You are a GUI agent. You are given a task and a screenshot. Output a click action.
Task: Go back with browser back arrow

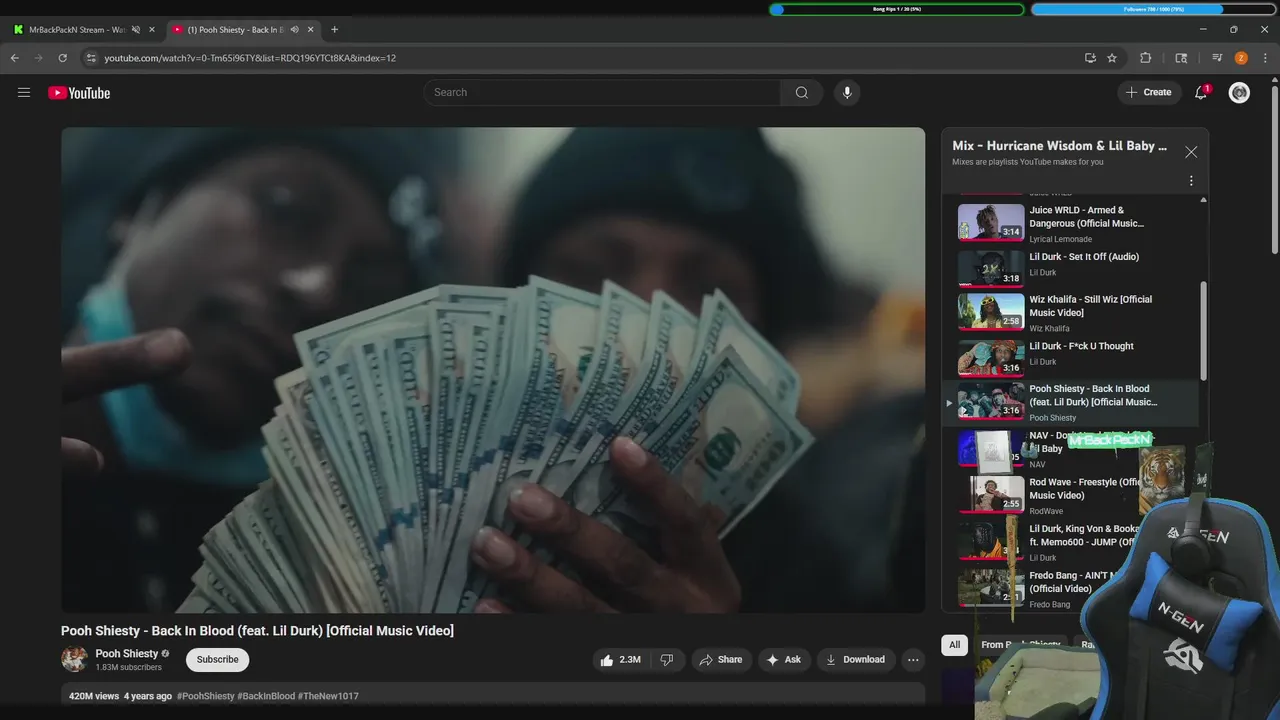click(x=14, y=58)
